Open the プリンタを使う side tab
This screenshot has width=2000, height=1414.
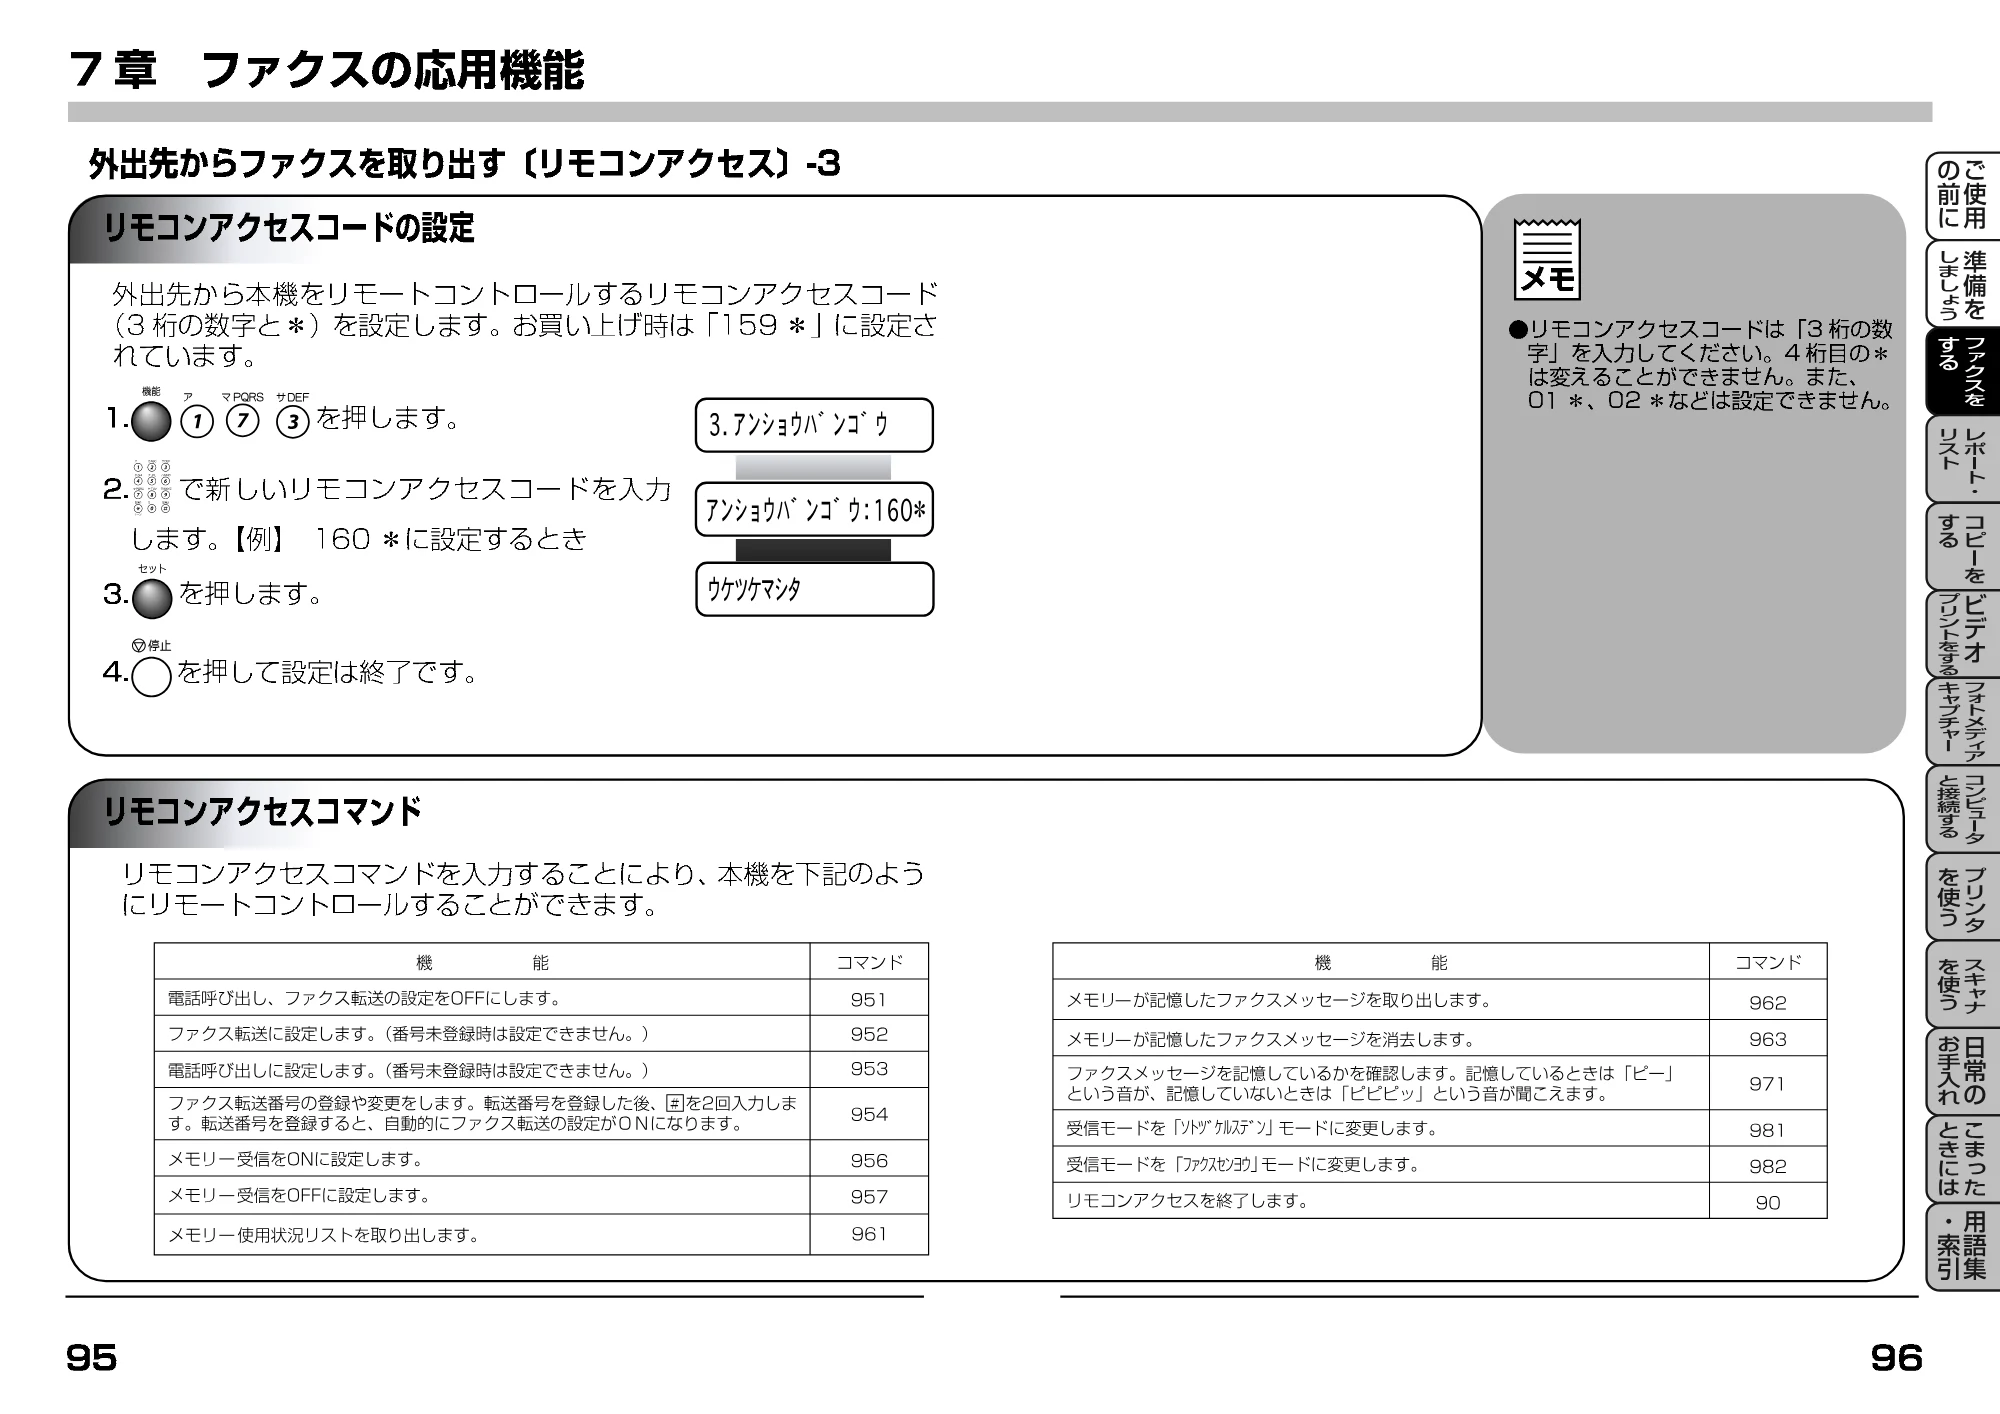coord(1962,897)
